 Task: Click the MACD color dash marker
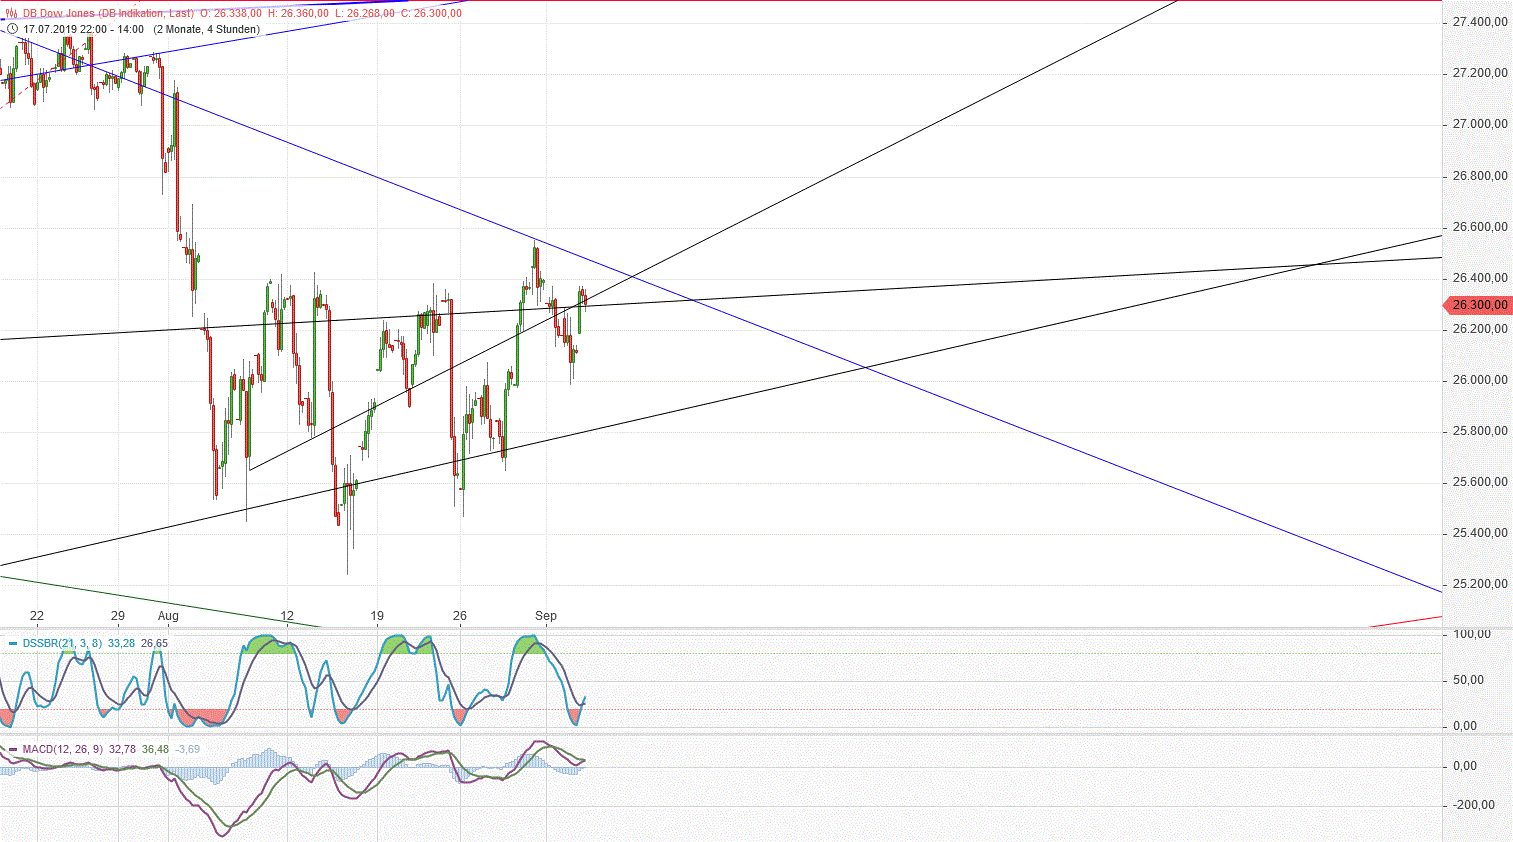(13, 749)
